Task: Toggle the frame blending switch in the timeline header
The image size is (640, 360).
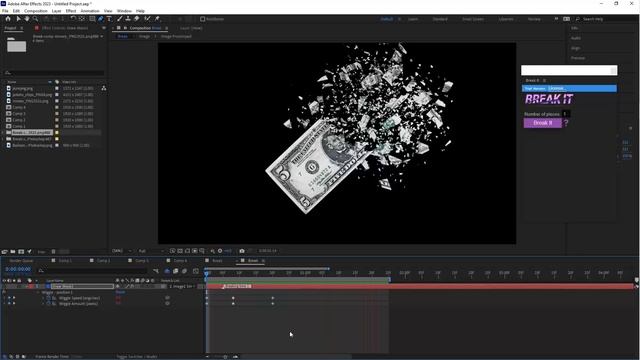Action: point(176,271)
